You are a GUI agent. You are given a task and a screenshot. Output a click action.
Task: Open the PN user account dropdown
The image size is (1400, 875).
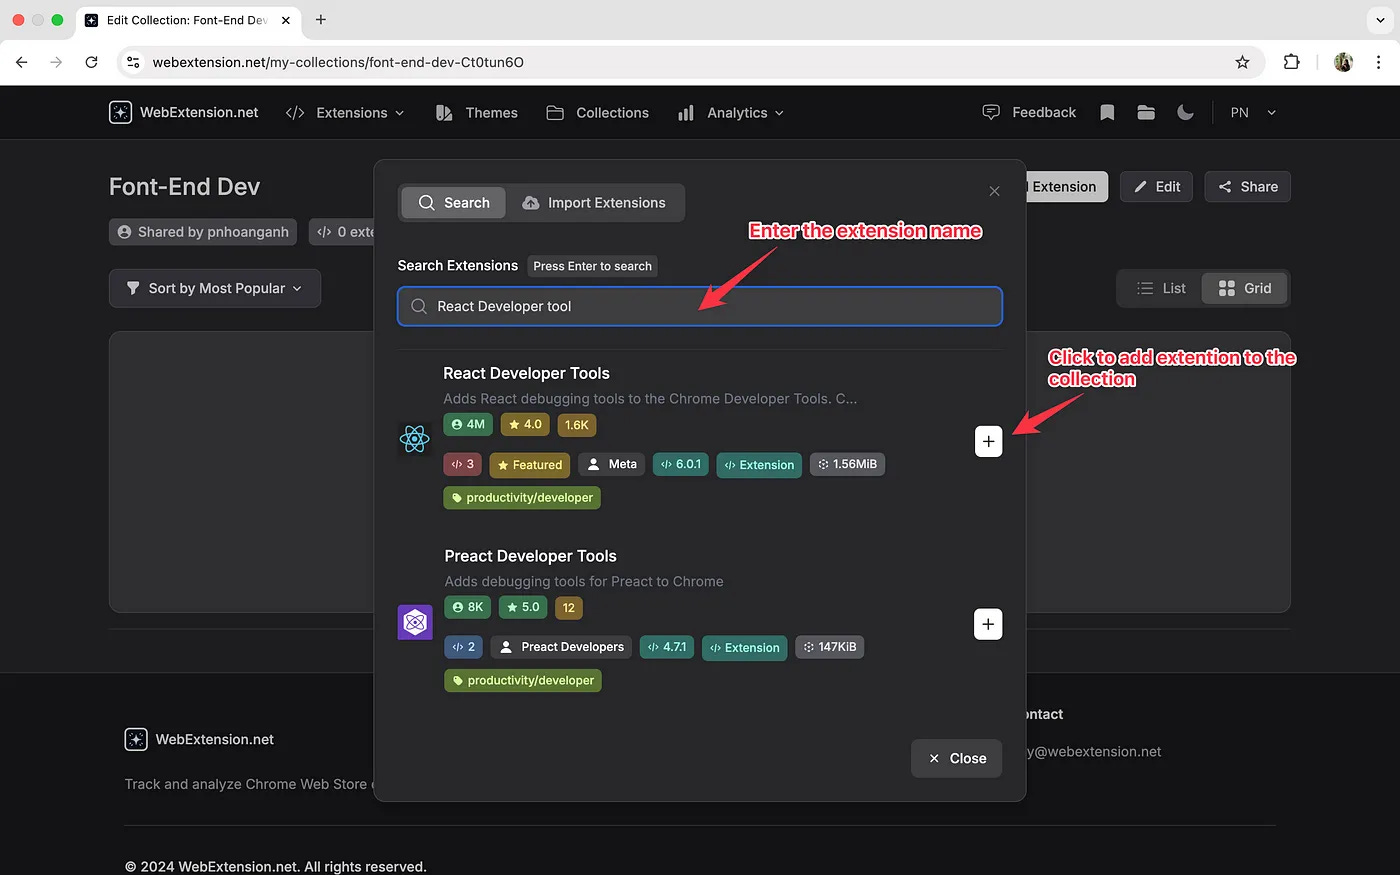click(x=1253, y=113)
